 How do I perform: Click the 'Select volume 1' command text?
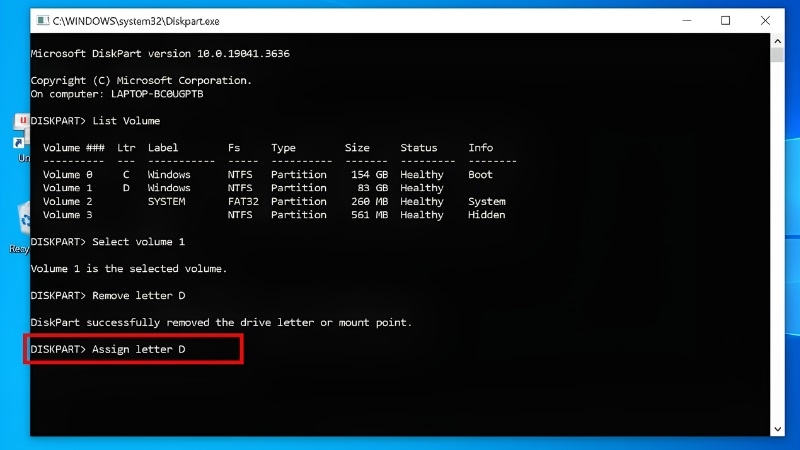click(138, 242)
